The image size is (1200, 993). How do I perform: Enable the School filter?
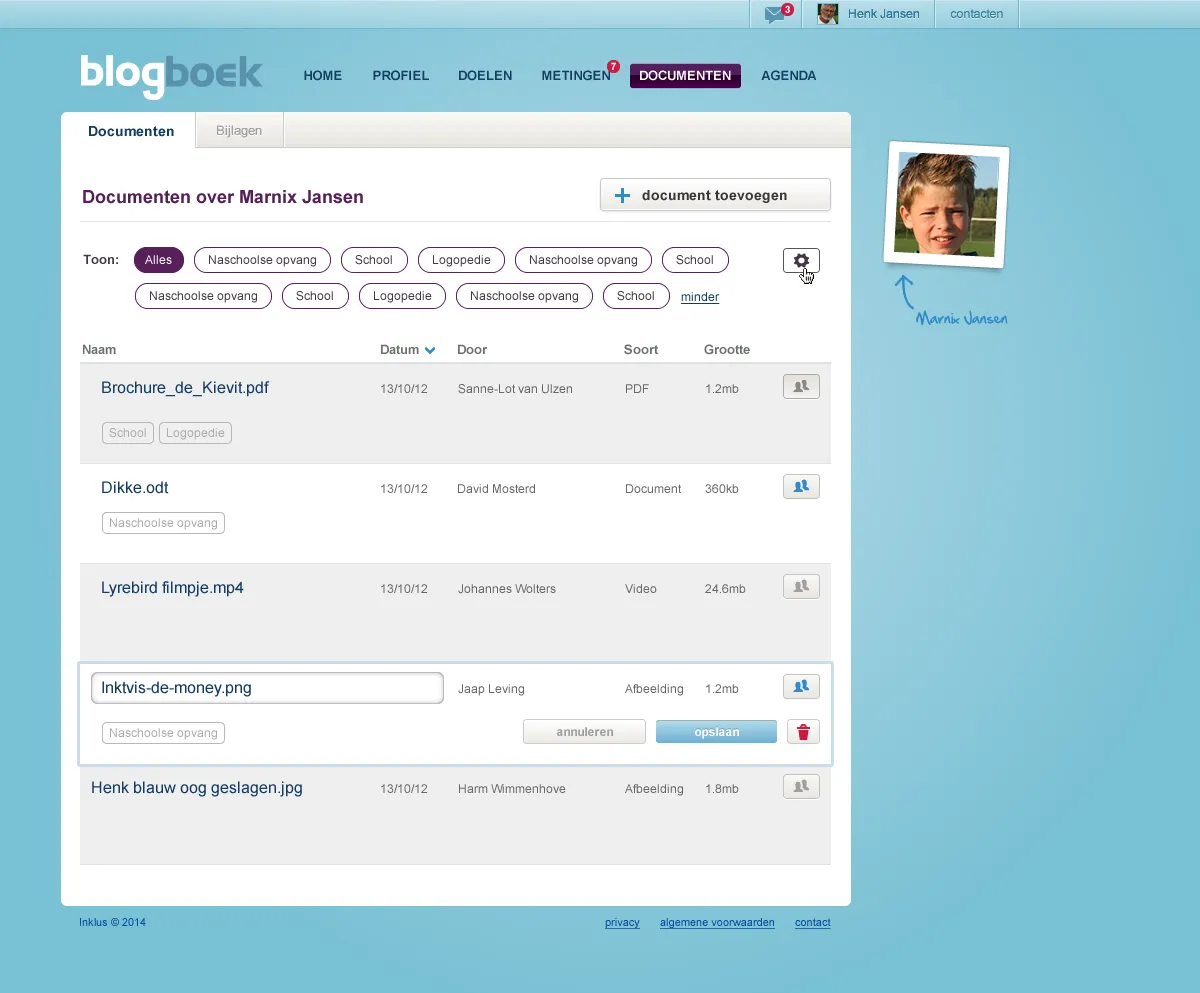(x=373, y=259)
